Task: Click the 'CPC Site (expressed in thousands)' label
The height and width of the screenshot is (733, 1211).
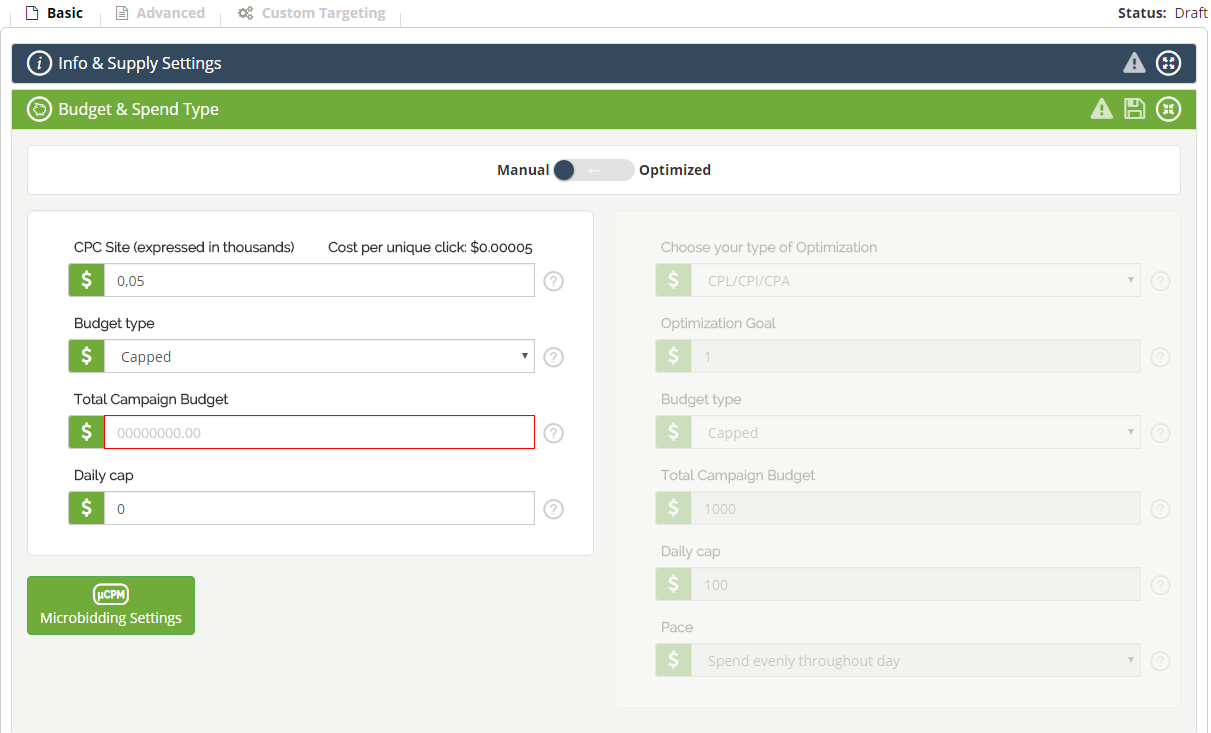Action: [184, 247]
